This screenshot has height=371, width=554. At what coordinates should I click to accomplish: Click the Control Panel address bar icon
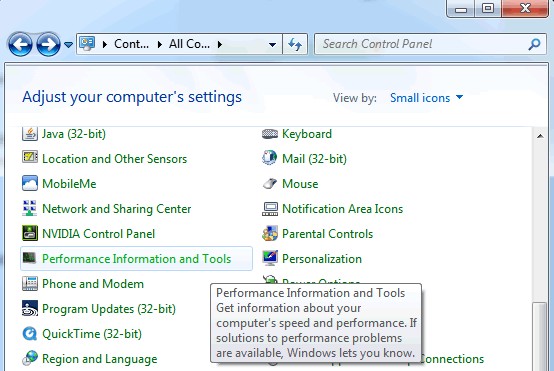pyautogui.click(x=87, y=44)
